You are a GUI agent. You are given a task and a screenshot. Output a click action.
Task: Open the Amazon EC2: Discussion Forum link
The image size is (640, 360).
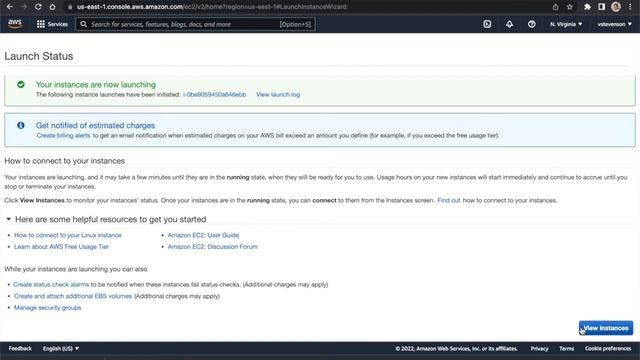tap(213, 247)
